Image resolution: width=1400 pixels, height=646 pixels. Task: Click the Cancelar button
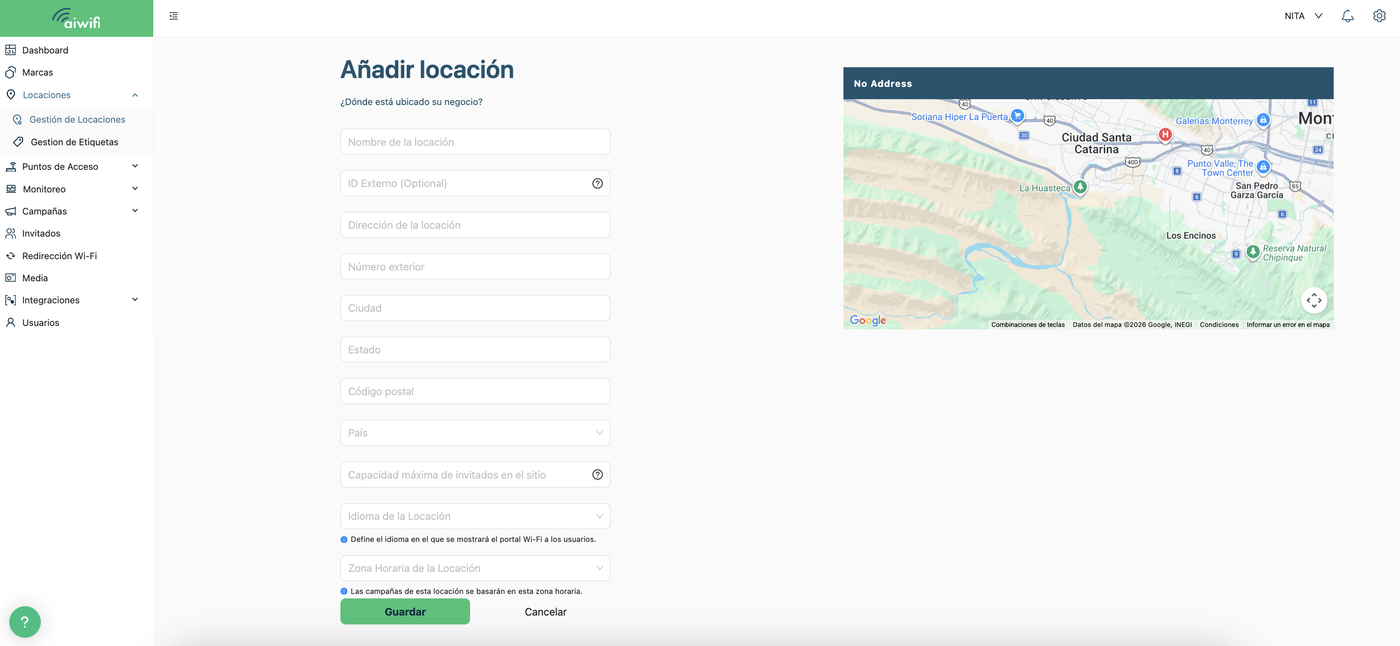(546, 612)
